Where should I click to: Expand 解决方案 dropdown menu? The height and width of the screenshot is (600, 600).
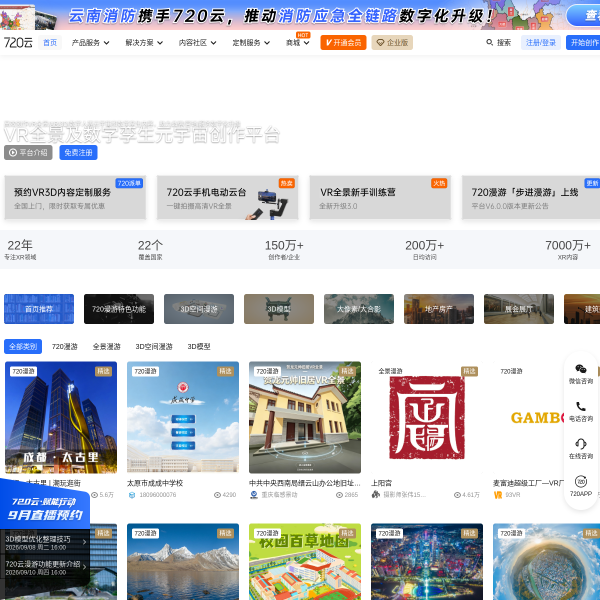144,42
